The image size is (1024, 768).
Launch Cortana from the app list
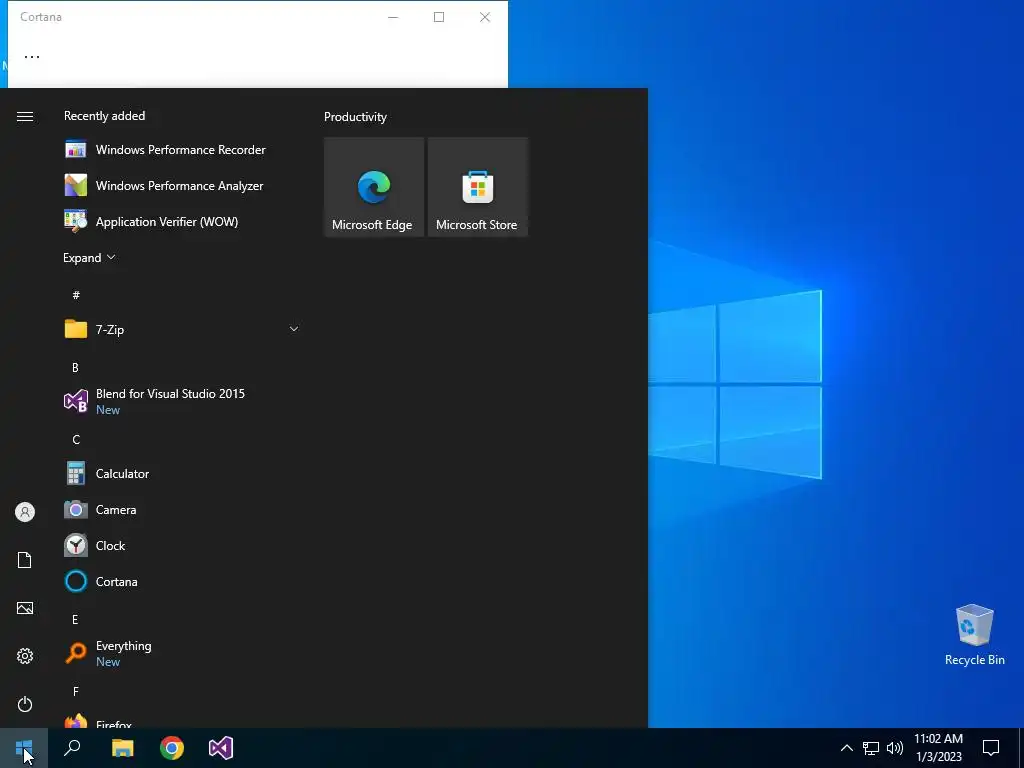point(182,581)
